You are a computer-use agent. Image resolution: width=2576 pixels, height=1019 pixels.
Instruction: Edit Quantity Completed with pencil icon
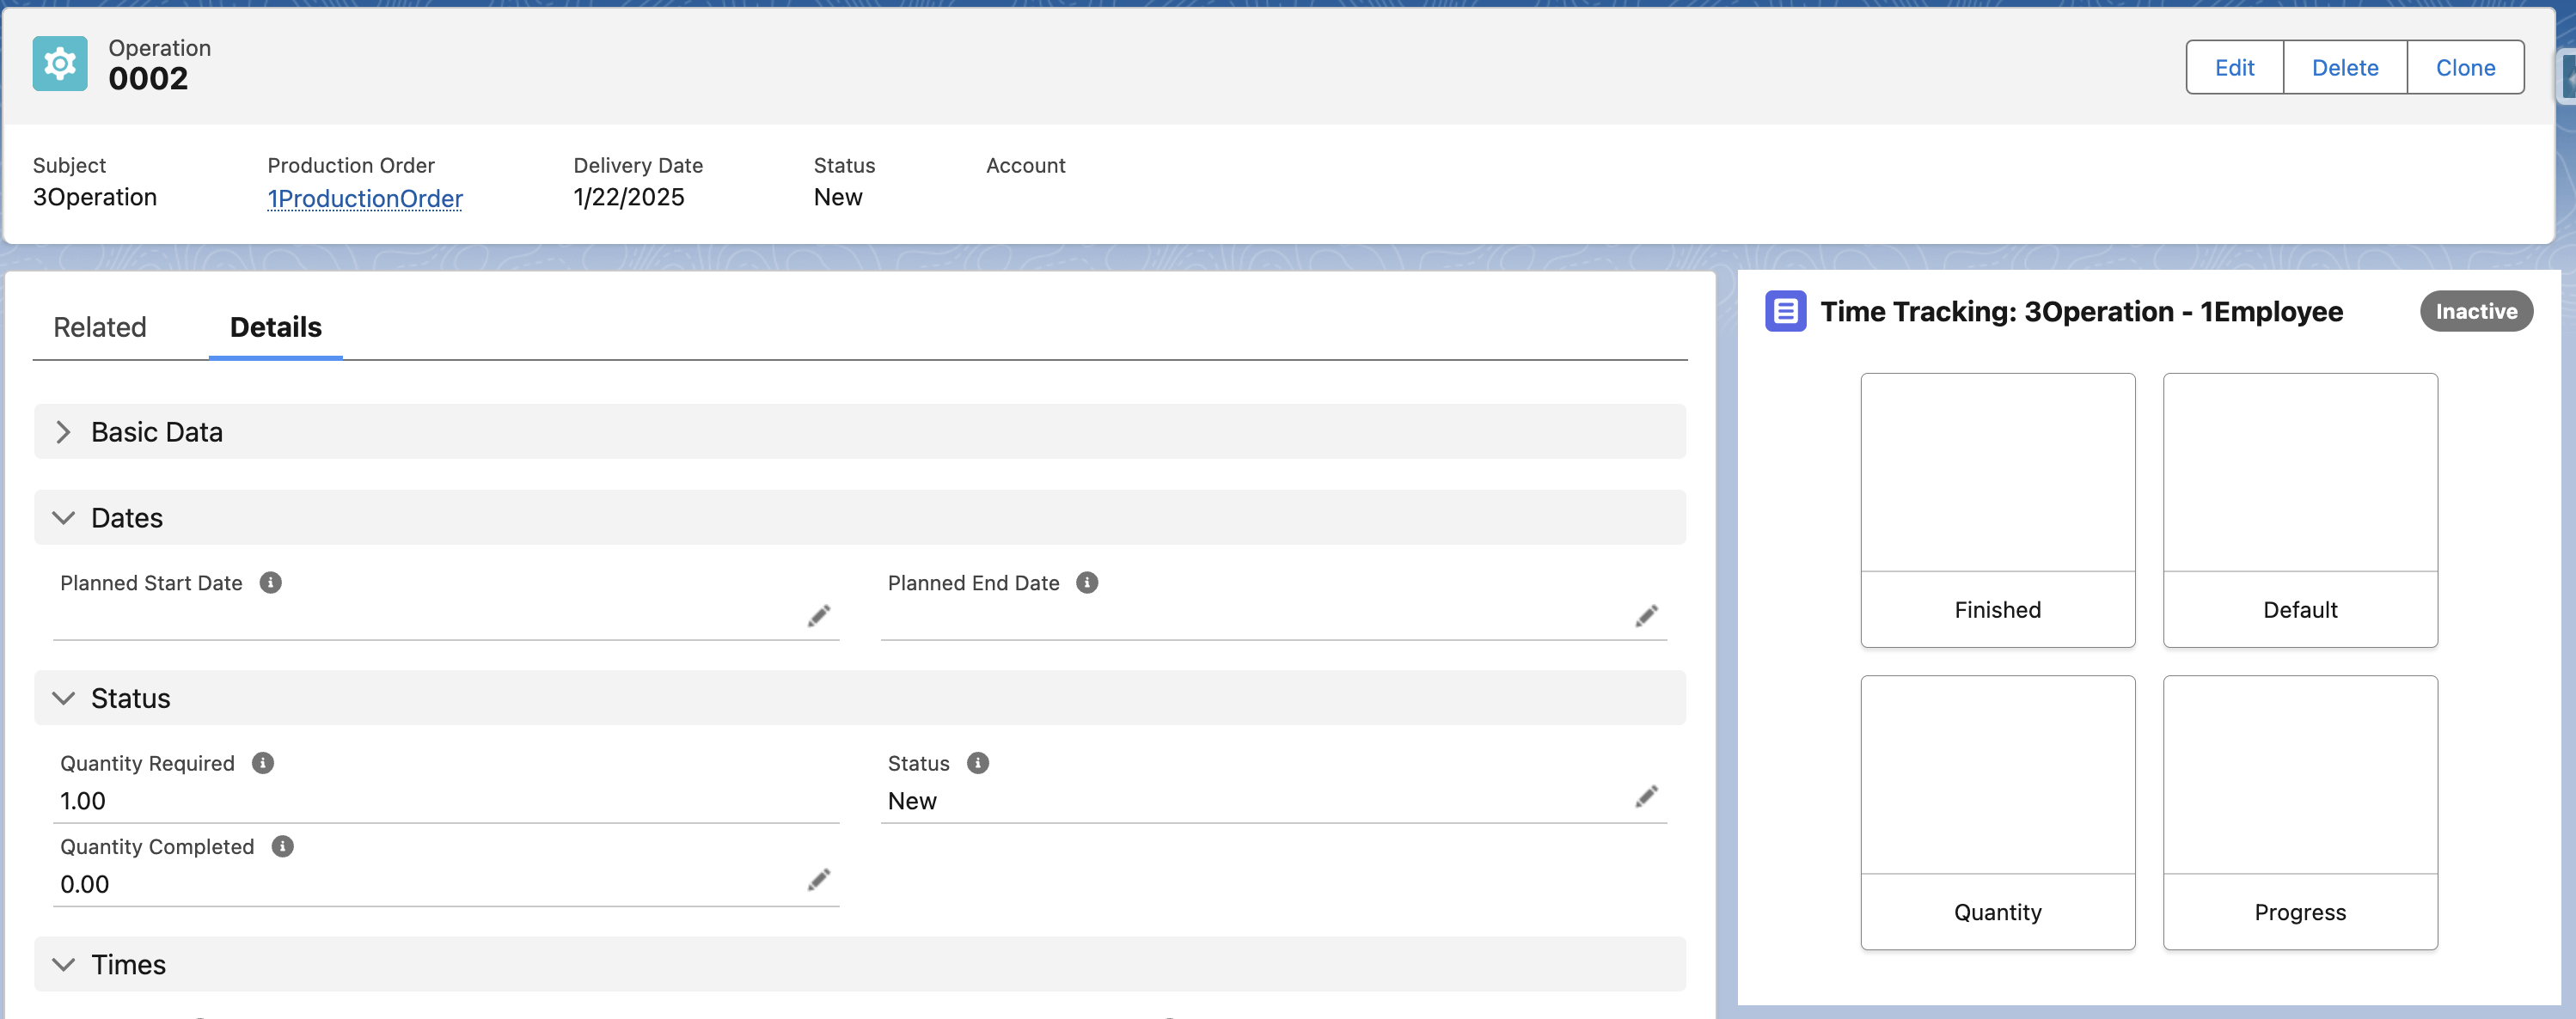point(818,880)
